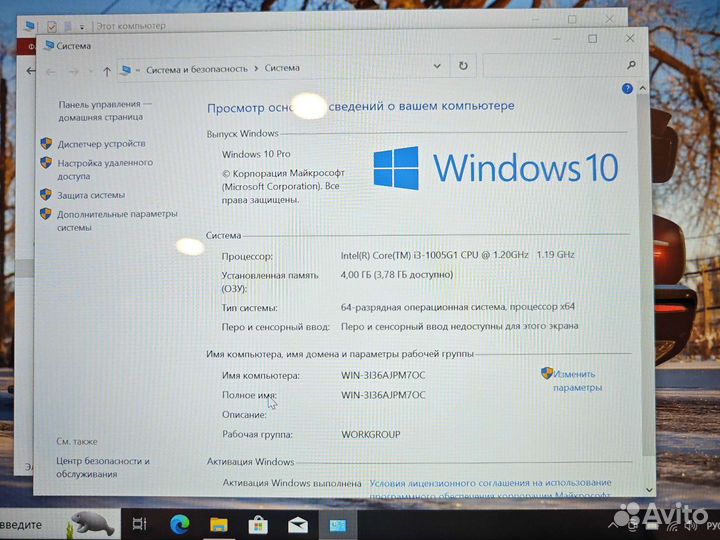
Task: Click WORKGROUP value text
Action: (371, 434)
